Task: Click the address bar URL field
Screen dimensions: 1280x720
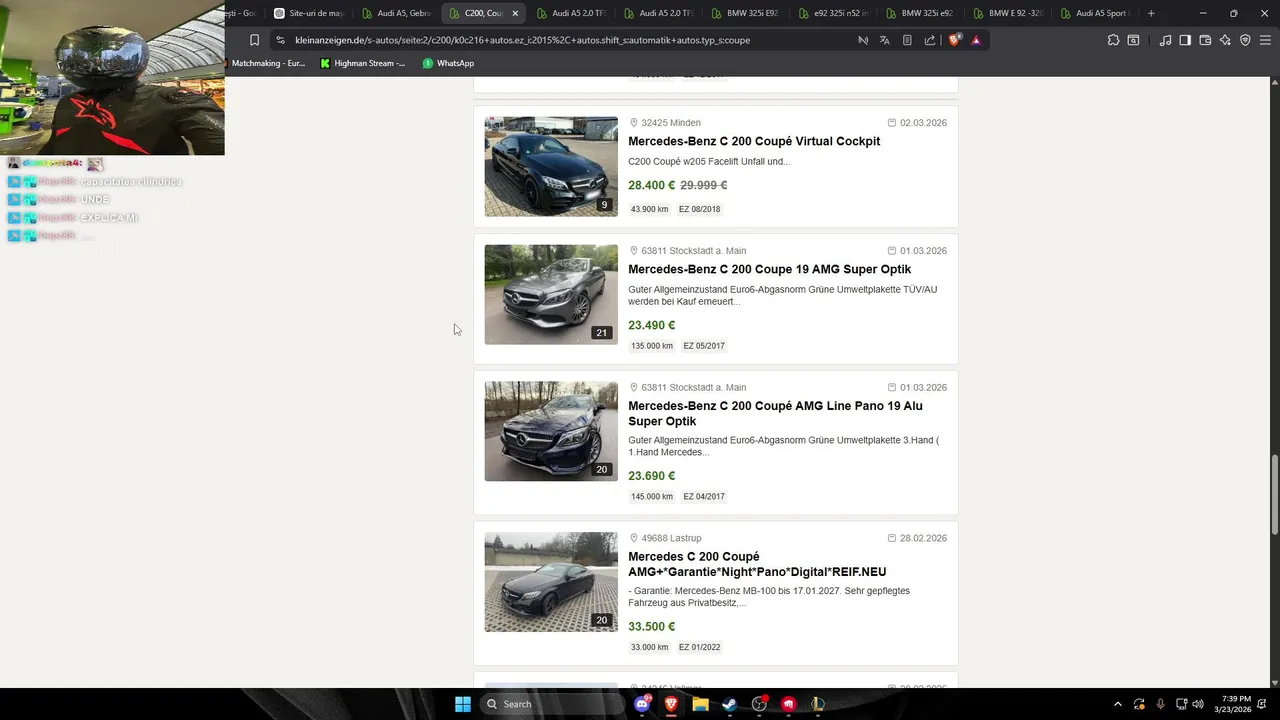Action: [570, 40]
